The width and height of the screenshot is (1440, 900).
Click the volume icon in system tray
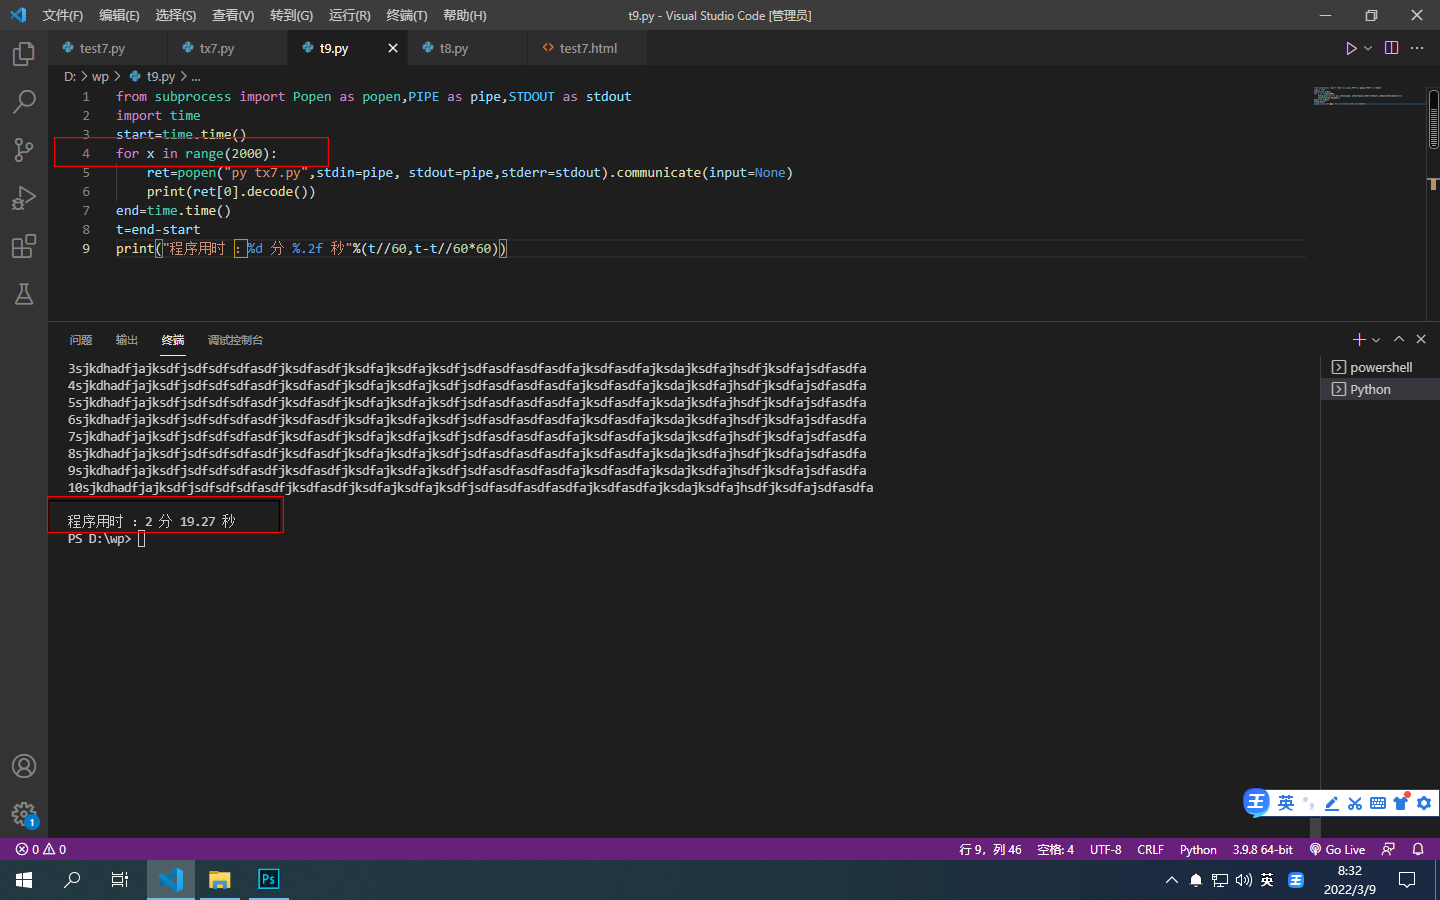pos(1243,880)
